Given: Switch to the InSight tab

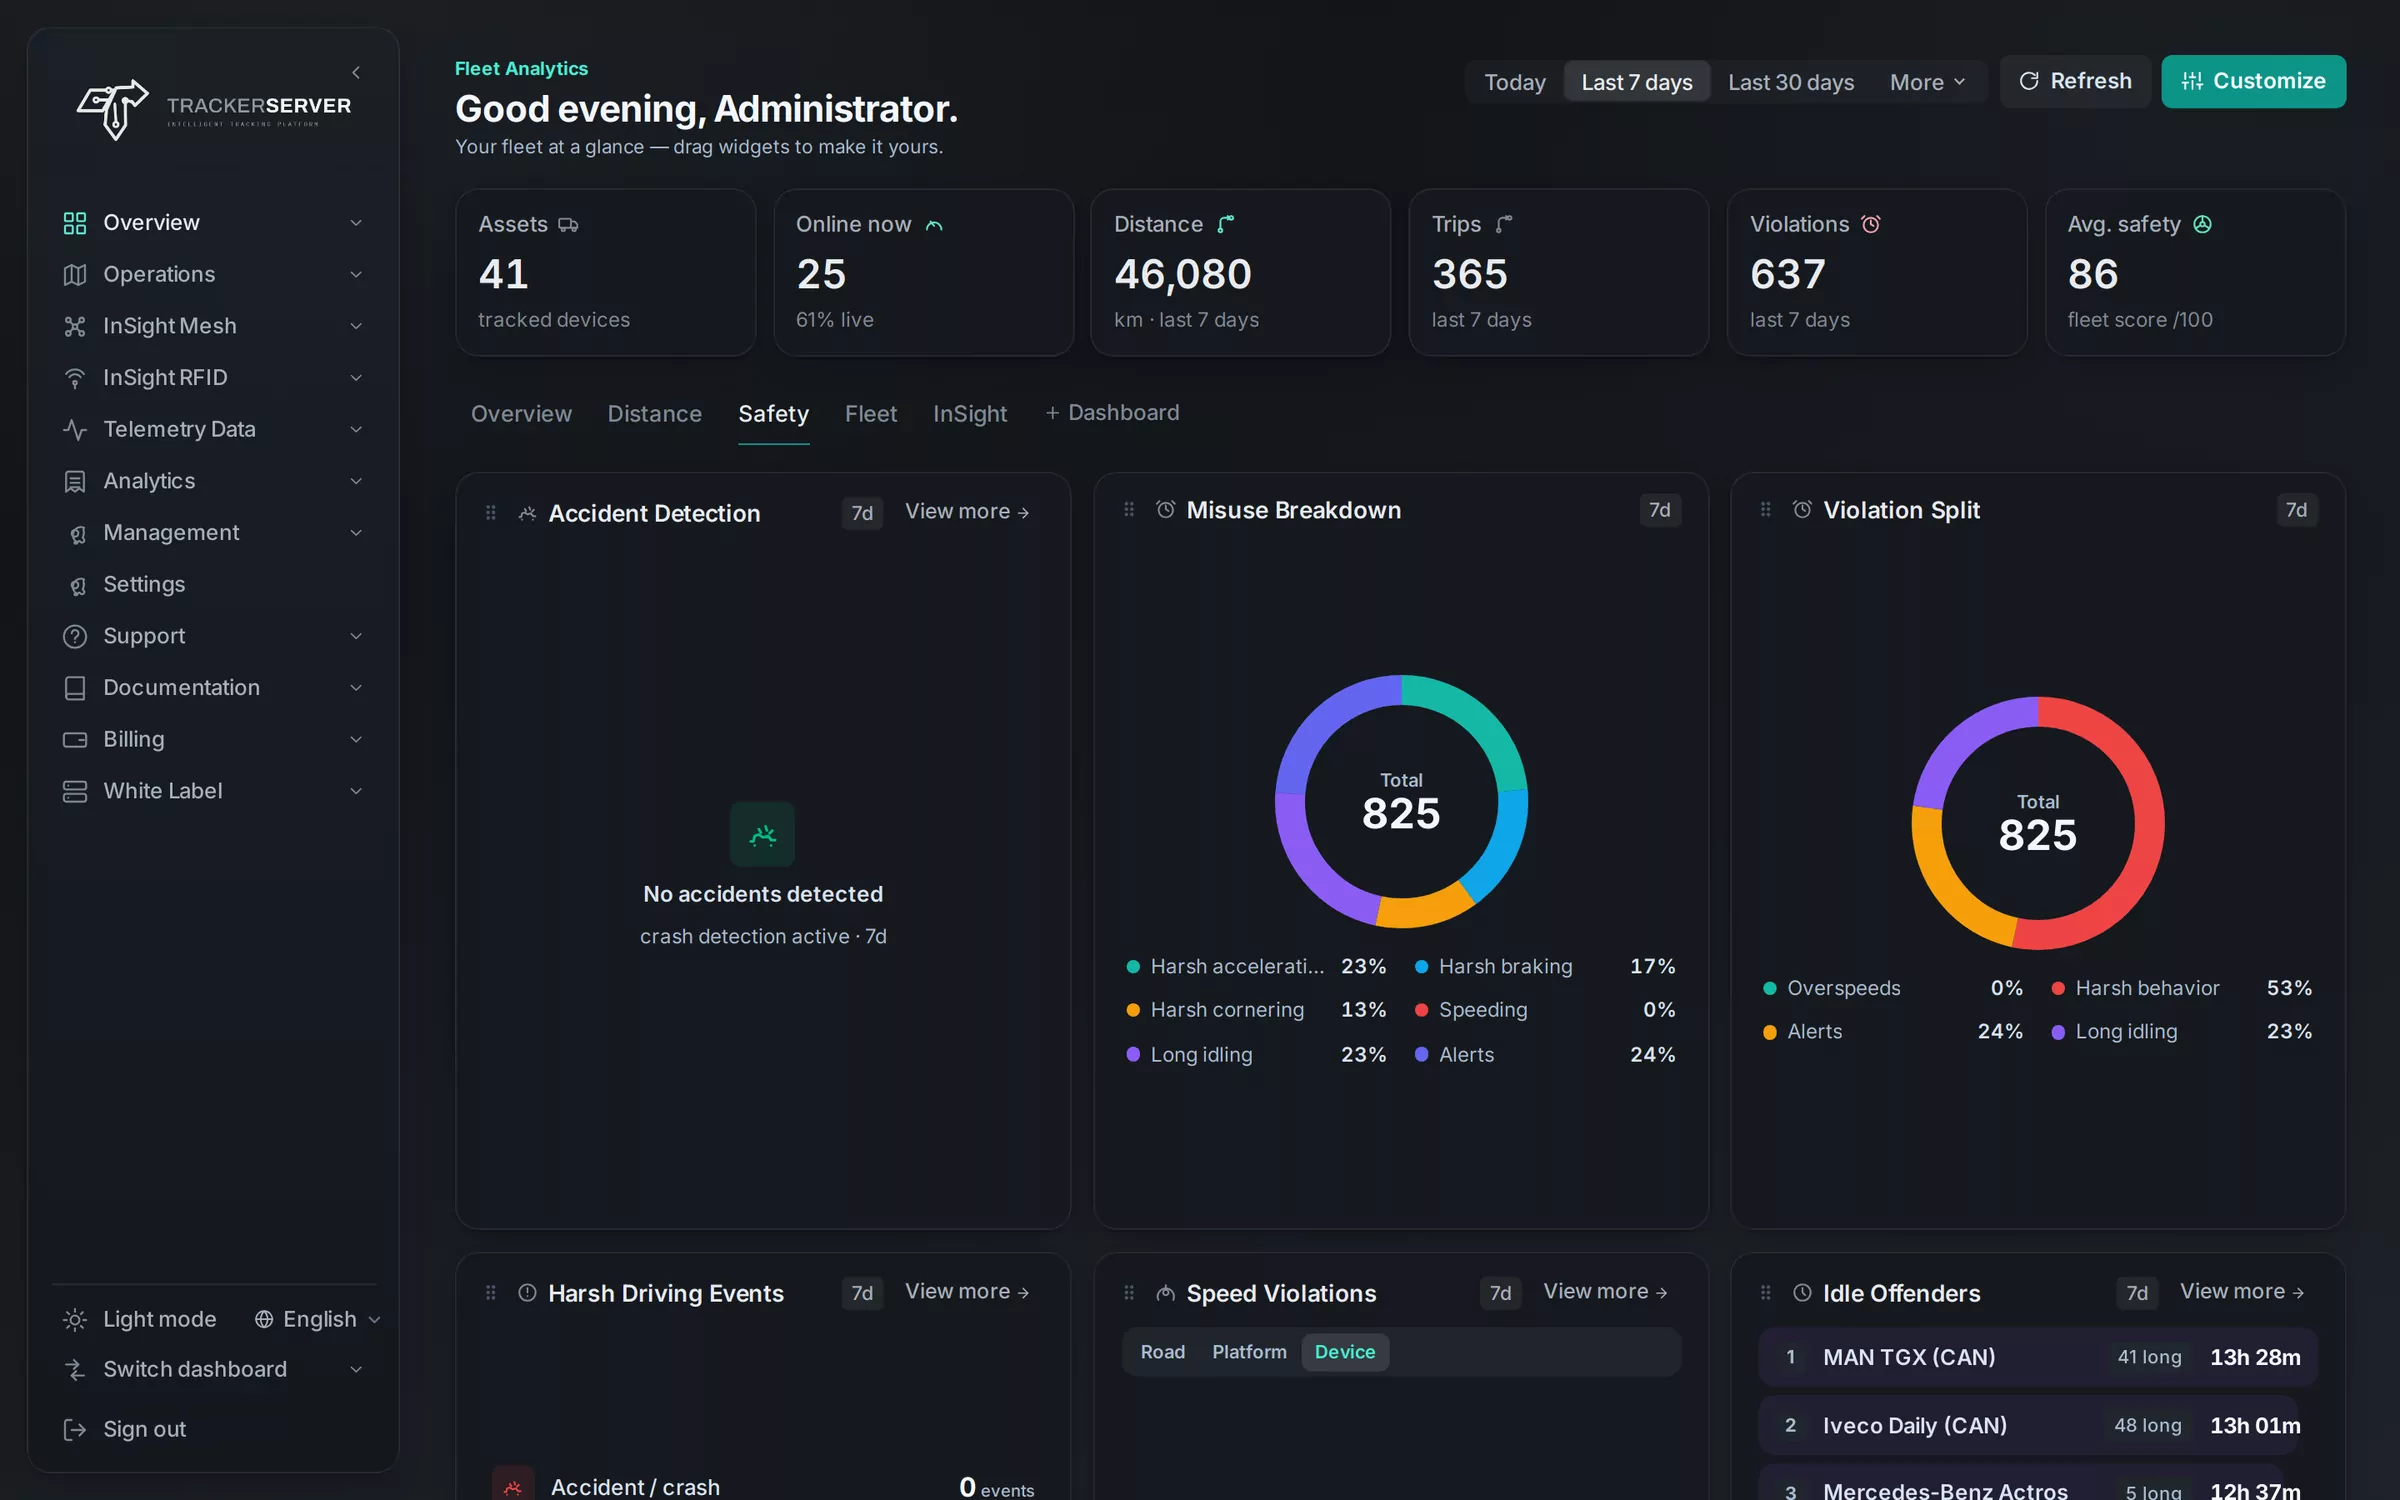Looking at the screenshot, I should (x=970, y=414).
